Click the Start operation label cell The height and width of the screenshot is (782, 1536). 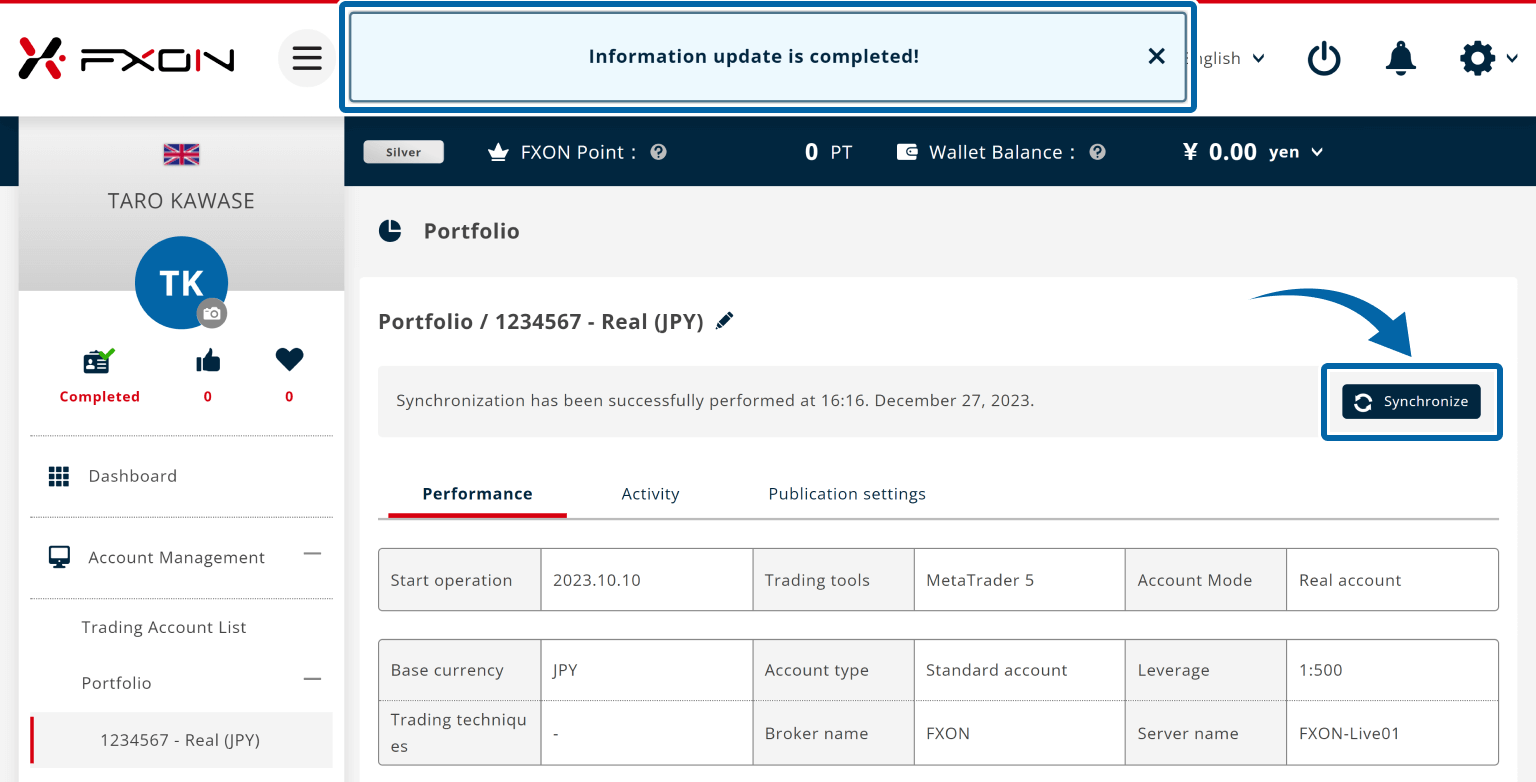(460, 580)
